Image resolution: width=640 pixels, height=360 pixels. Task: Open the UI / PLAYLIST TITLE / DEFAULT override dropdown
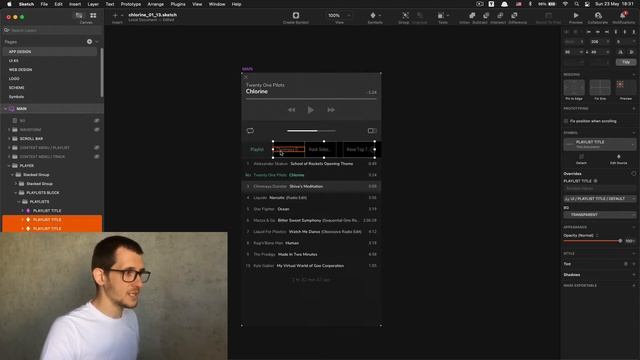600,199
